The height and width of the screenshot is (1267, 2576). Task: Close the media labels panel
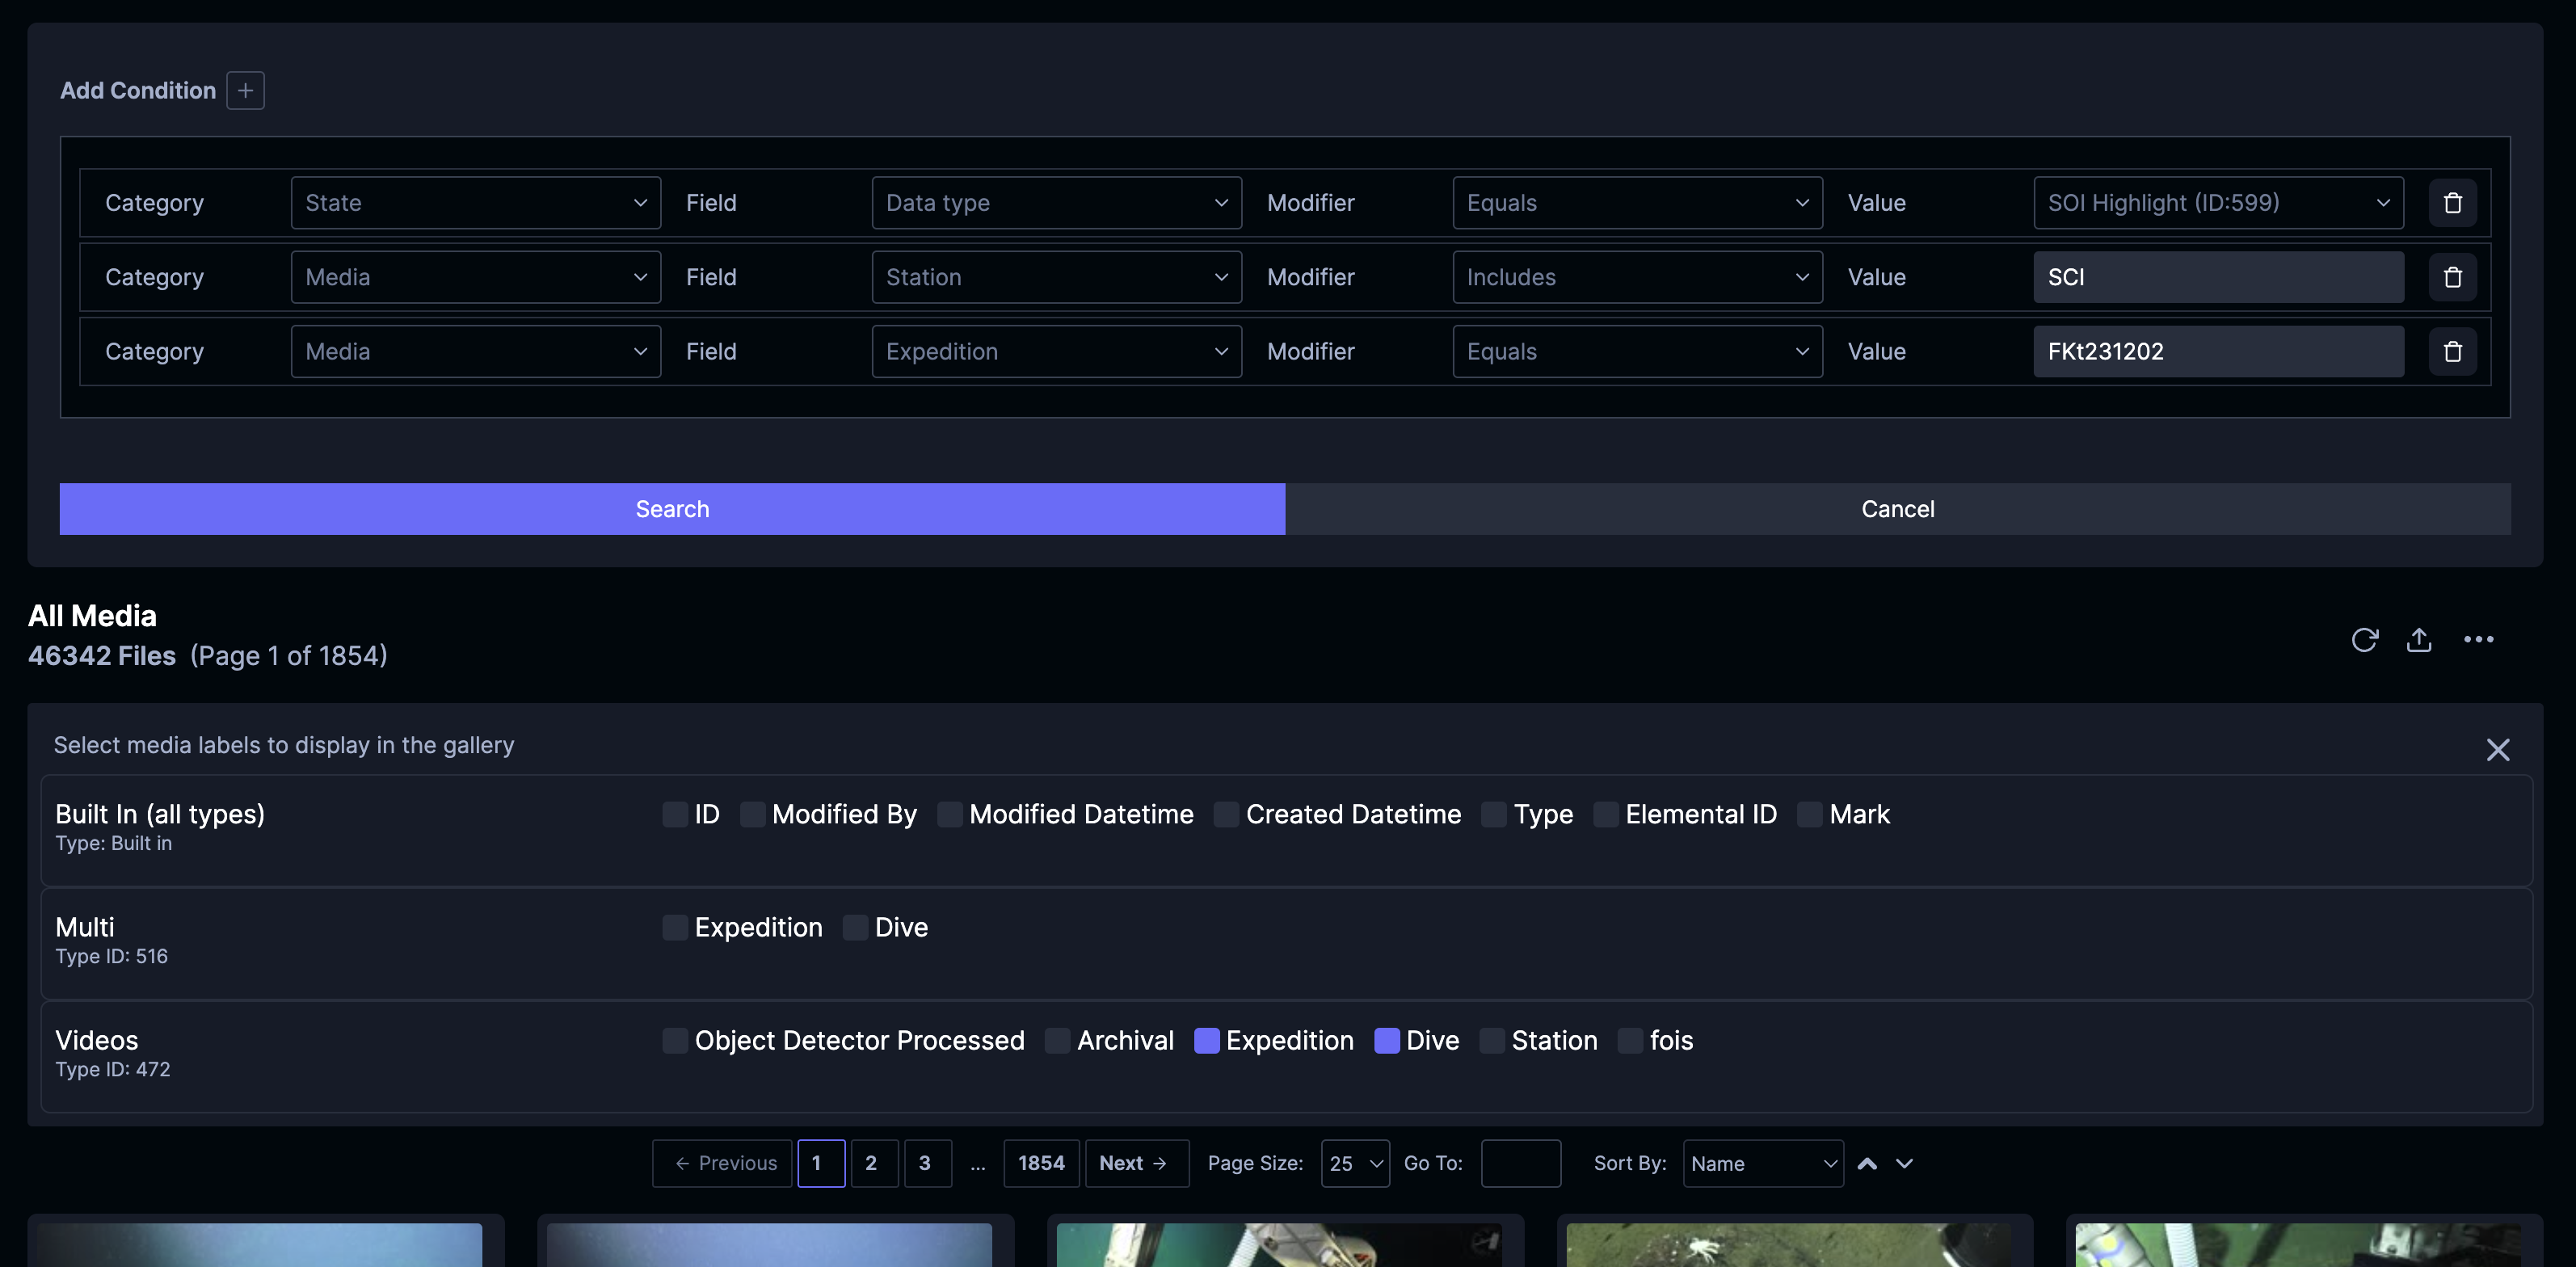point(2497,750)
